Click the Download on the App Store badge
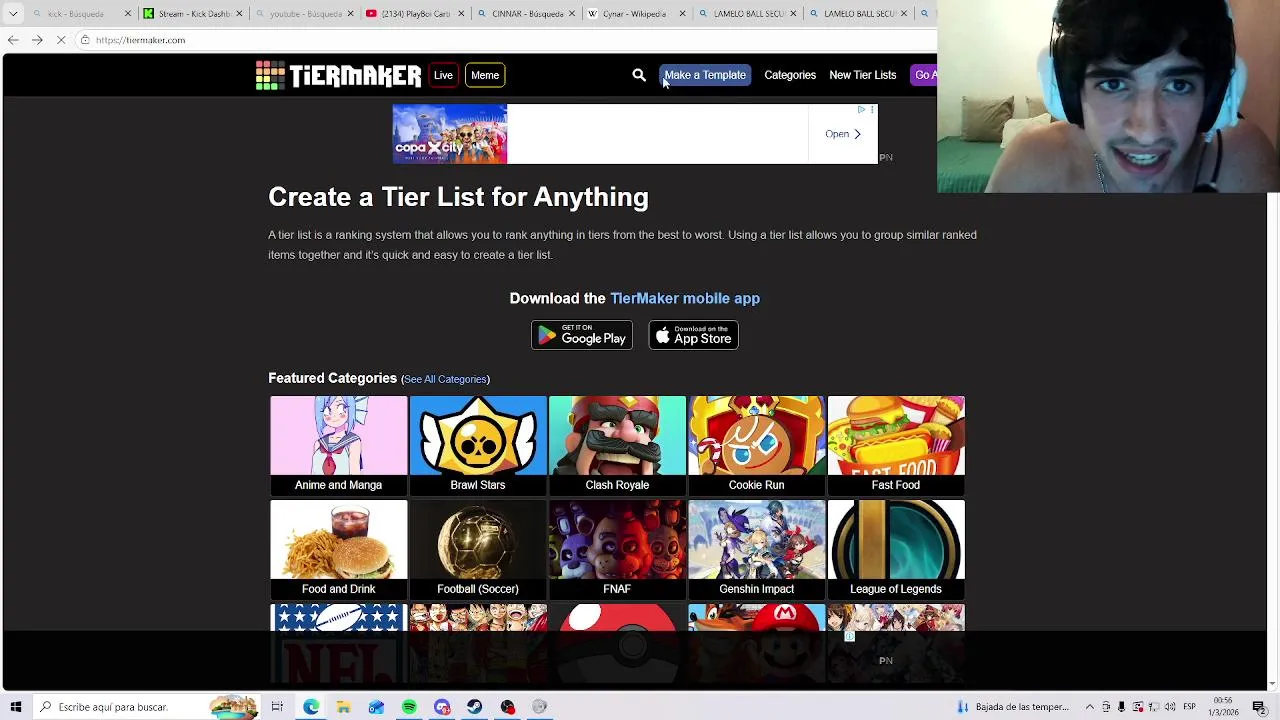 694,335
